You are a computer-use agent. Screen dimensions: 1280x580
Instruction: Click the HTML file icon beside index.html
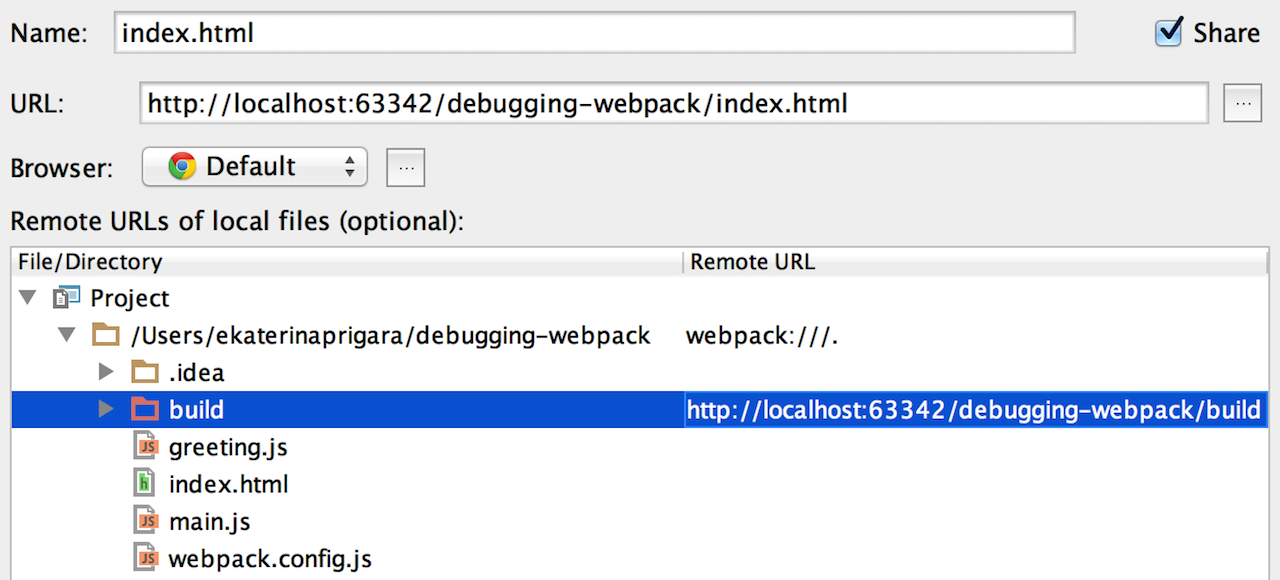click(x=146, y=483)
